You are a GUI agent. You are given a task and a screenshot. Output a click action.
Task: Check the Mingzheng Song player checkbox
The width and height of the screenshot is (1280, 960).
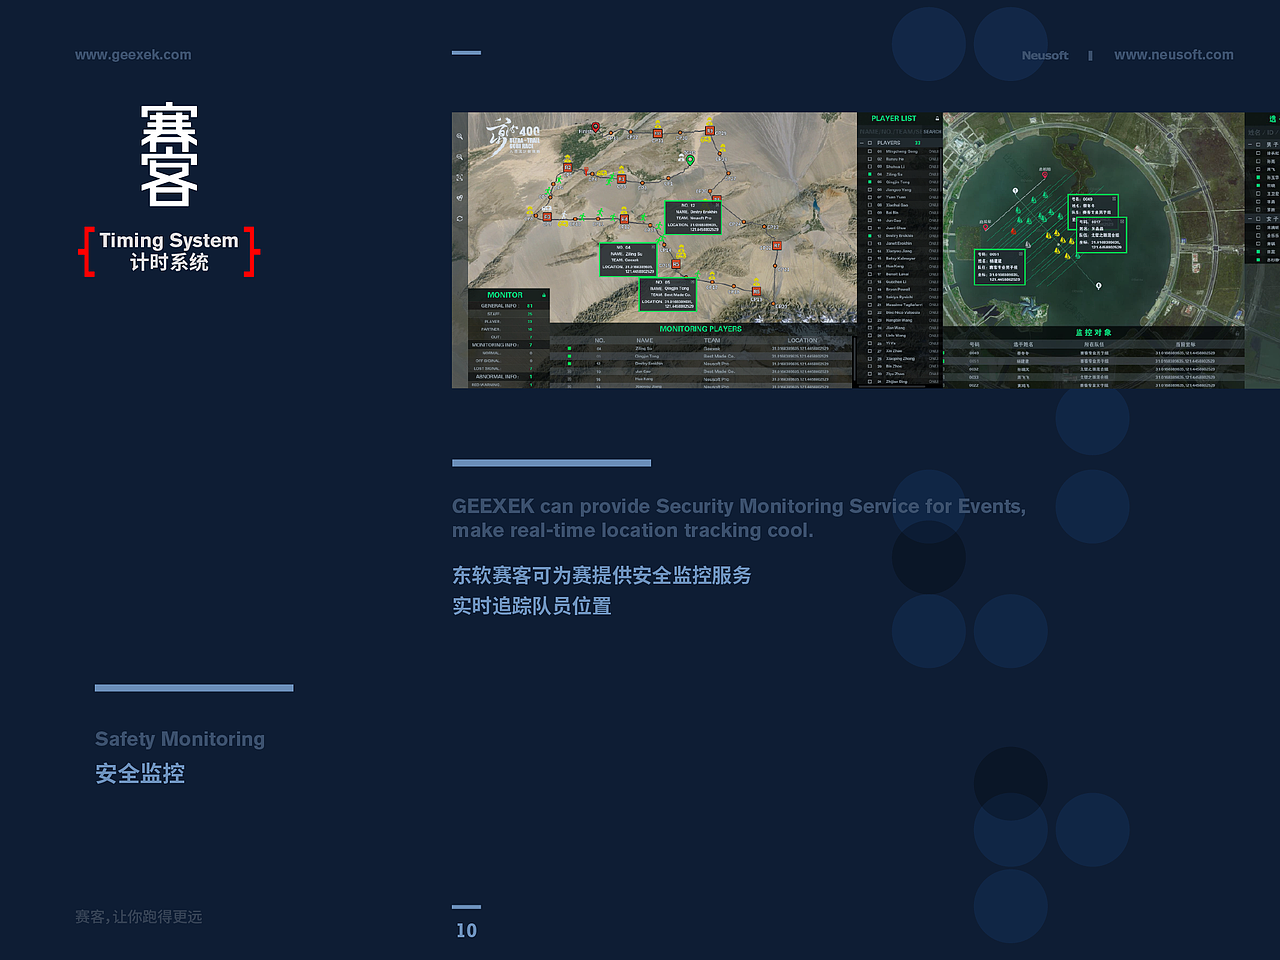point(870,151)
